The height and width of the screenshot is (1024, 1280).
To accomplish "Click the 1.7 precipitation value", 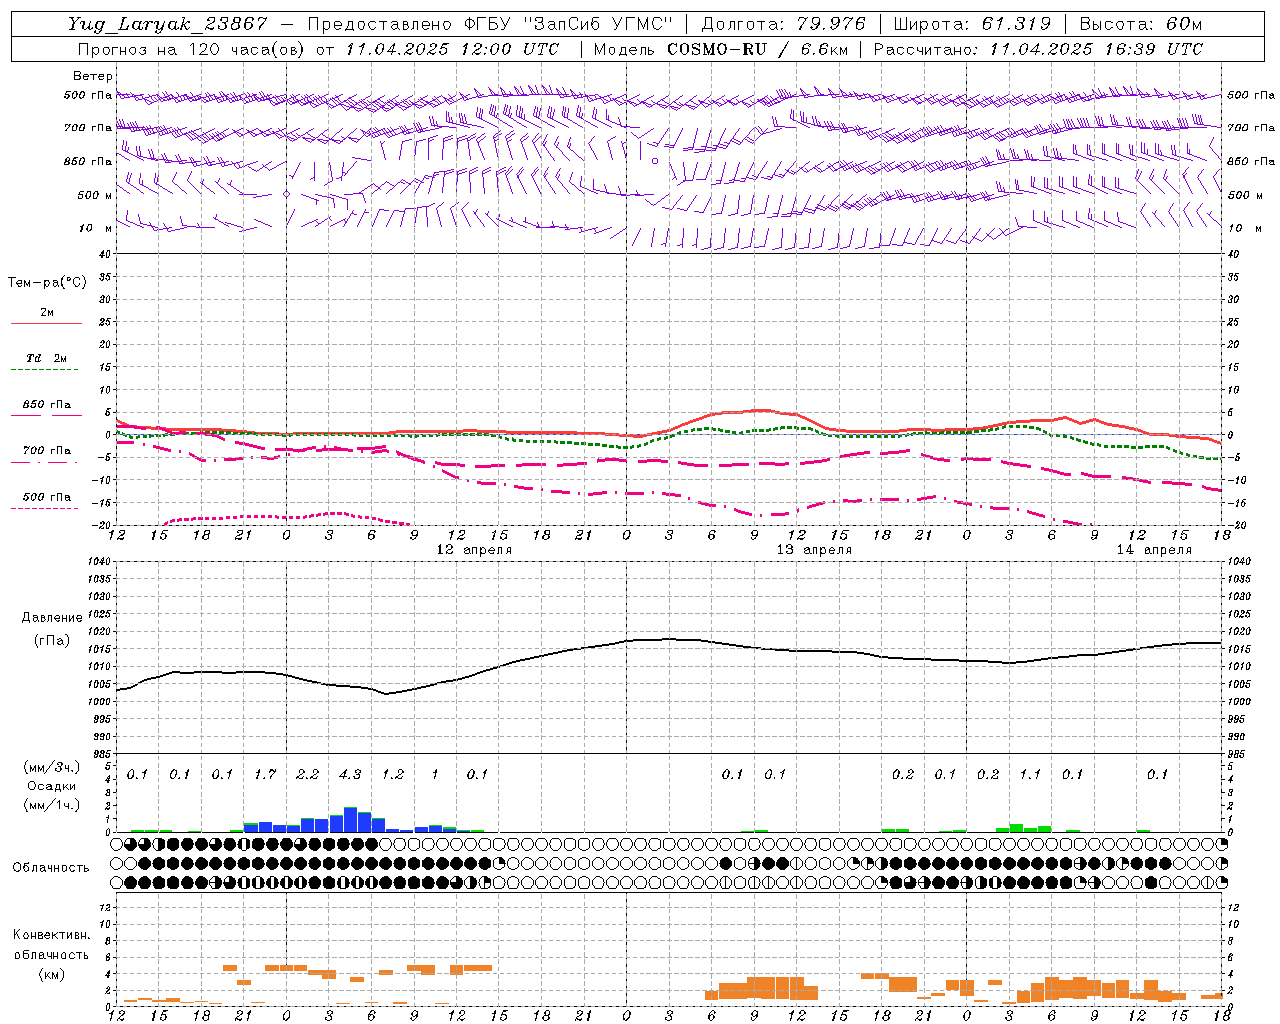I will 265,774.
